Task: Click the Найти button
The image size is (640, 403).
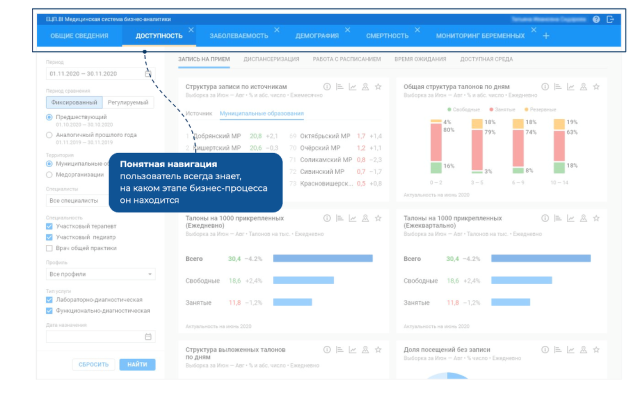Action: pyautogui.click(x=137, y=365)
